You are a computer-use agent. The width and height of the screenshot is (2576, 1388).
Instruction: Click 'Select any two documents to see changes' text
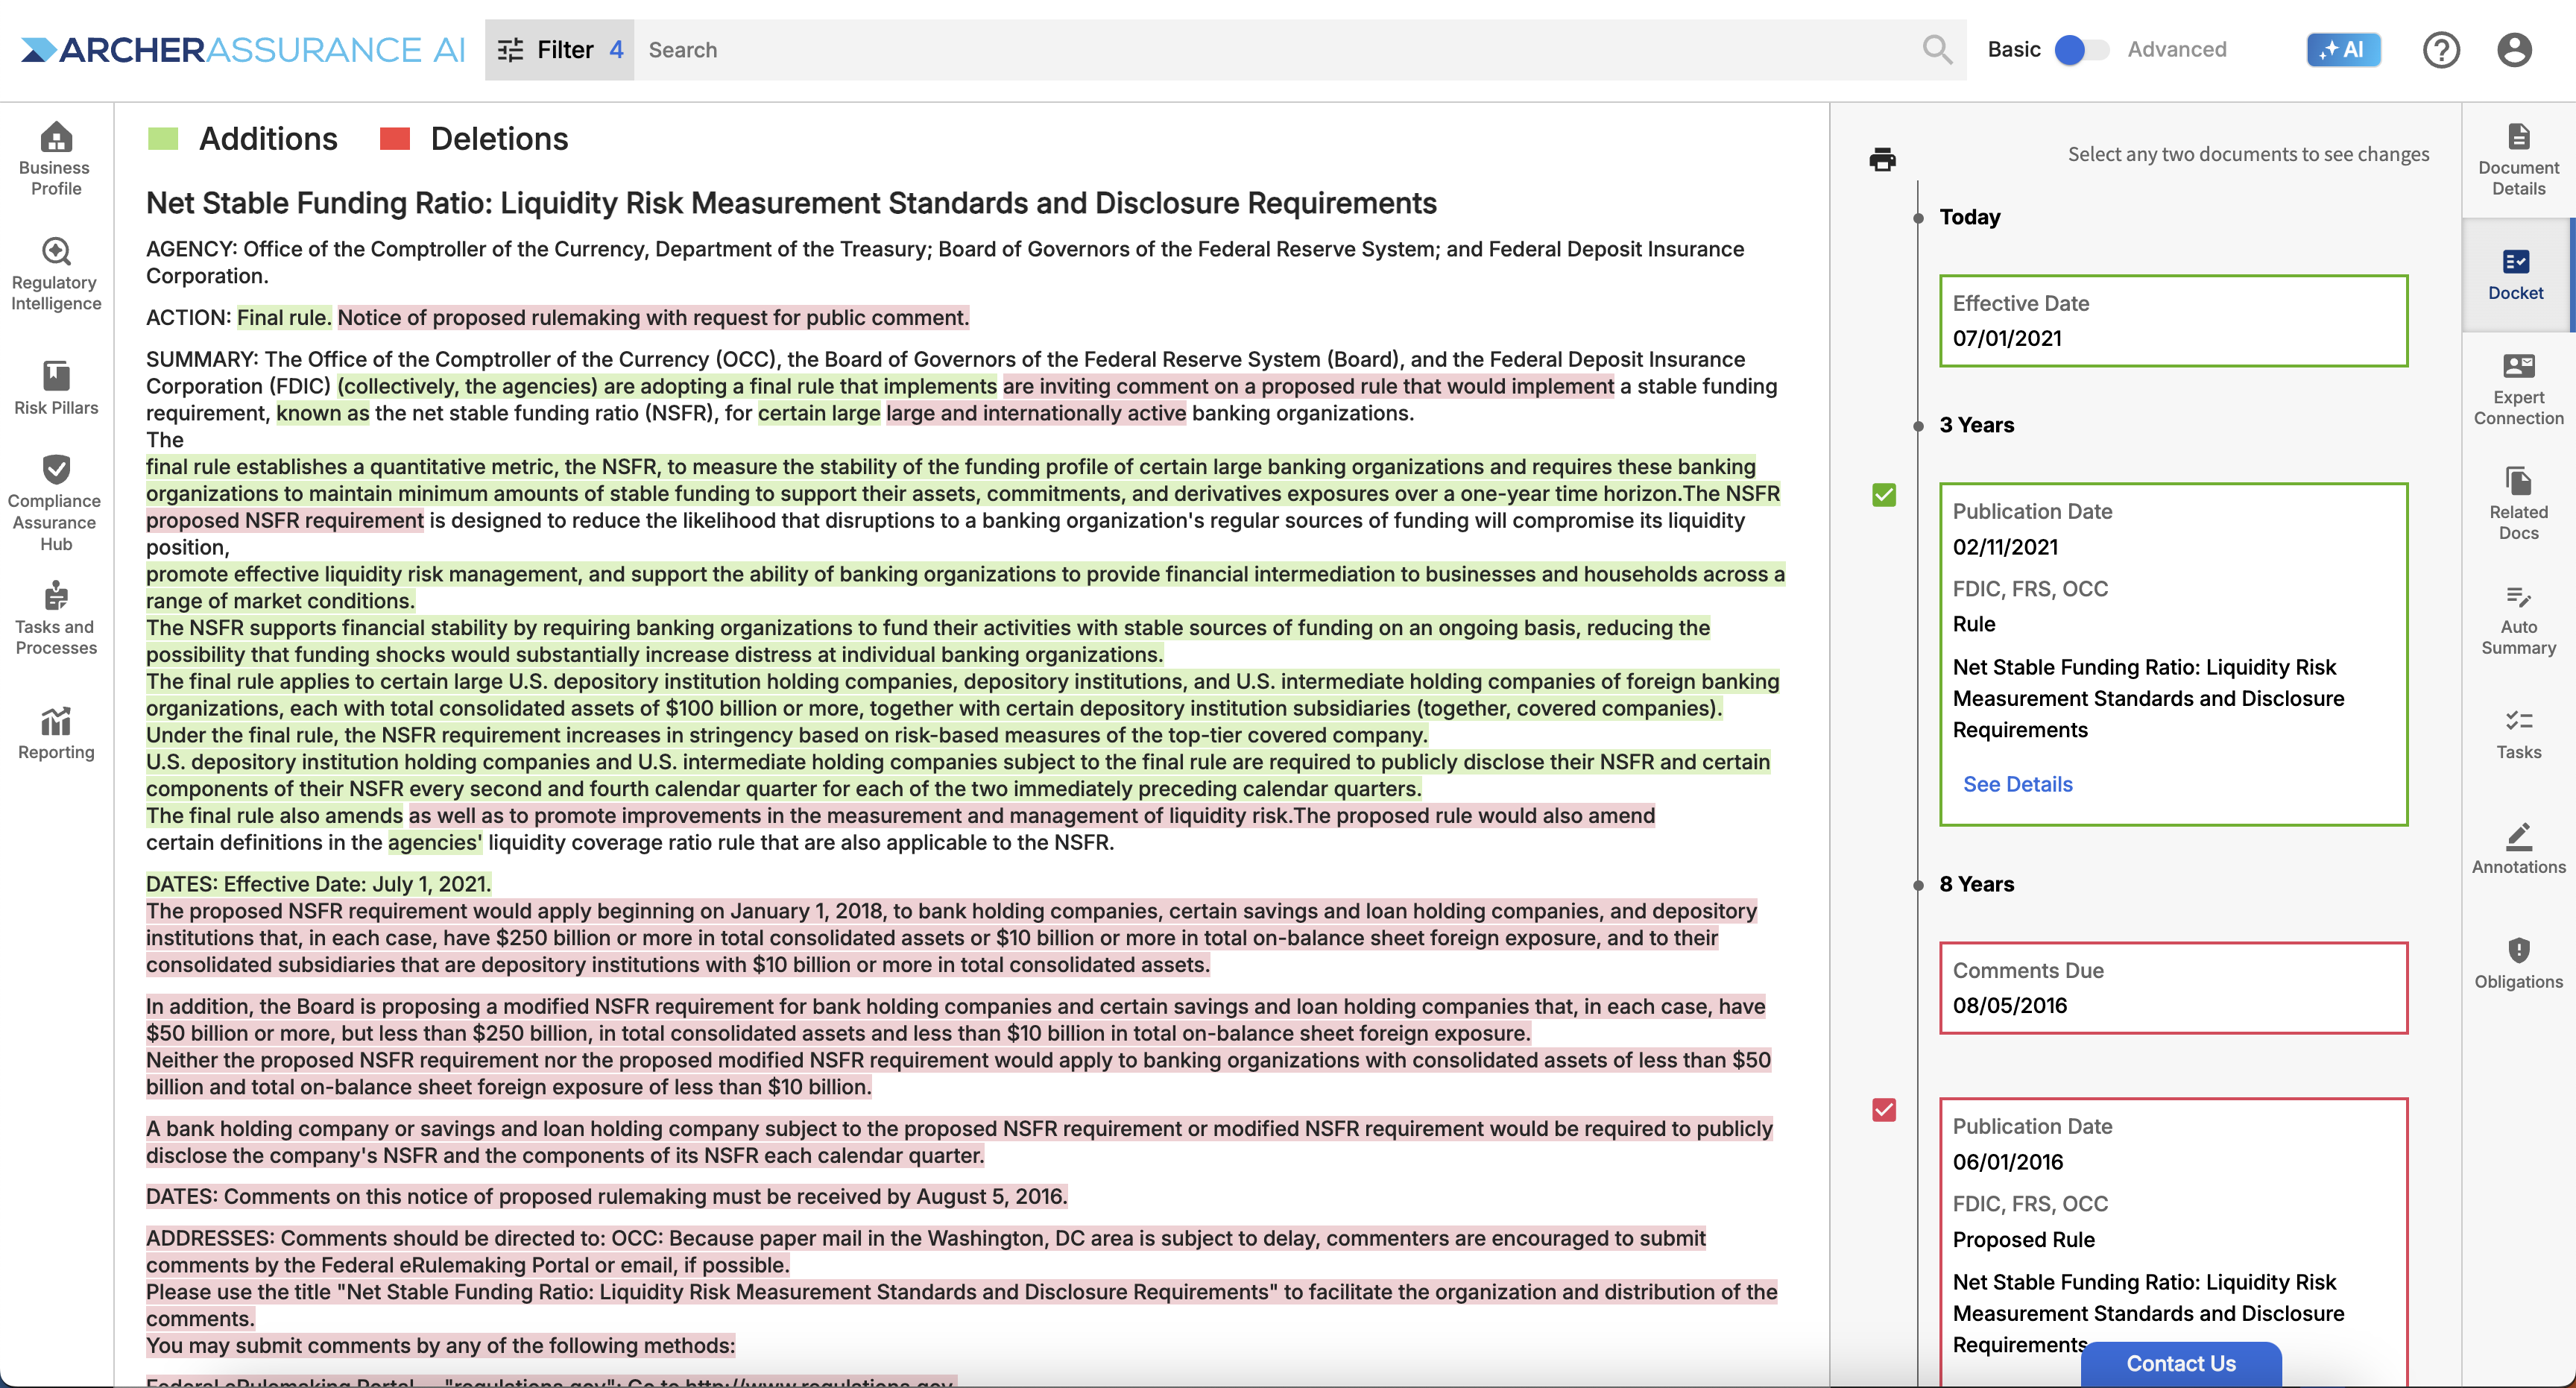2248,154
